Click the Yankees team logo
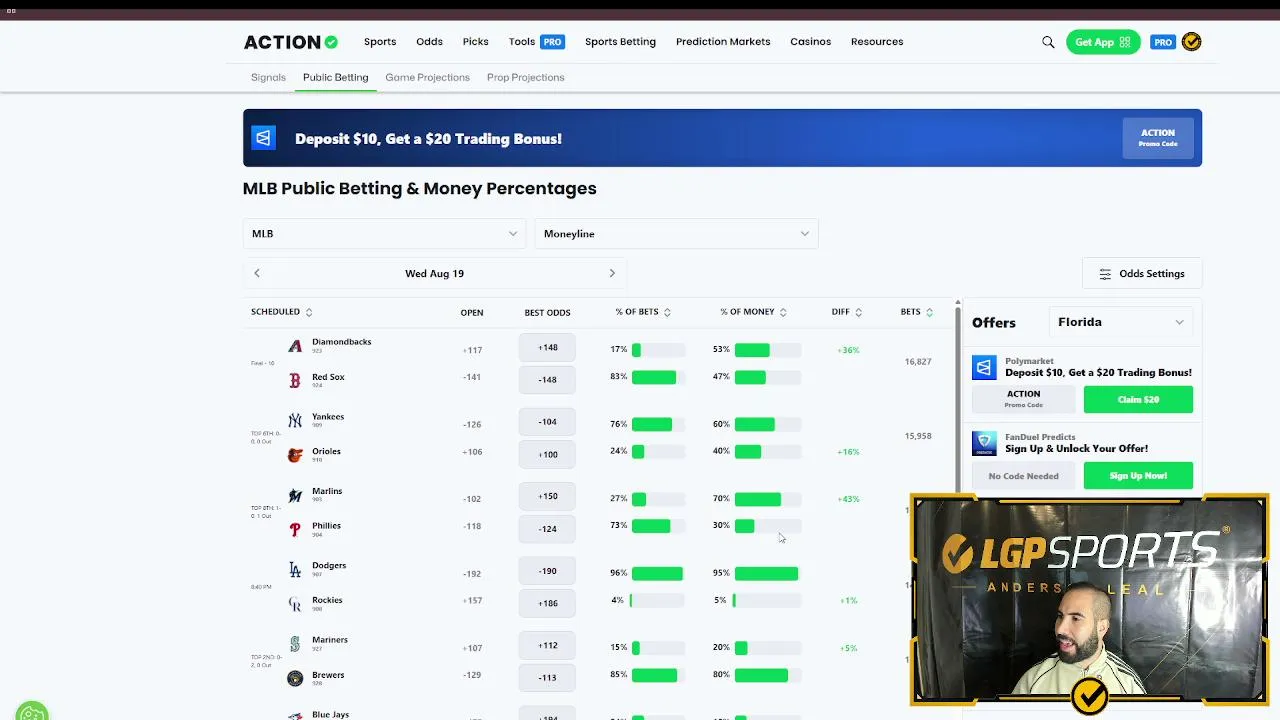The image size is (1280, 720). [295, 421]
